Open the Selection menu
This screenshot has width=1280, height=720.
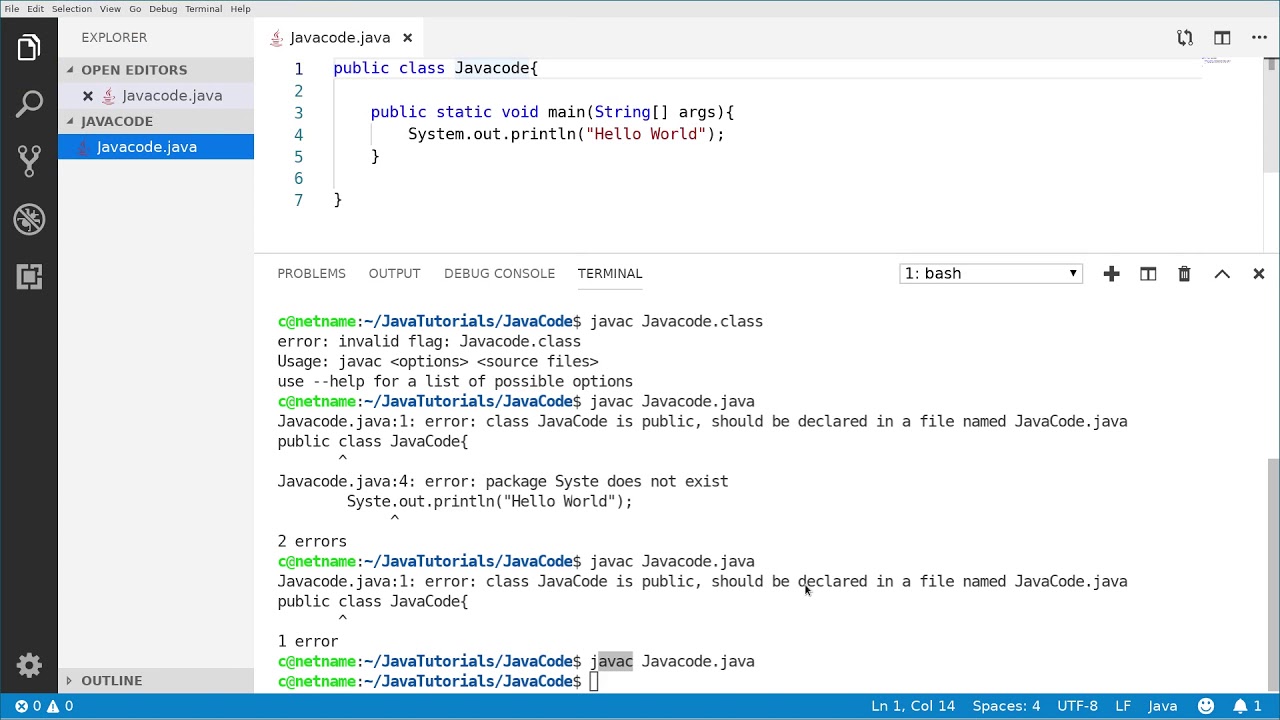coord(72,9)
